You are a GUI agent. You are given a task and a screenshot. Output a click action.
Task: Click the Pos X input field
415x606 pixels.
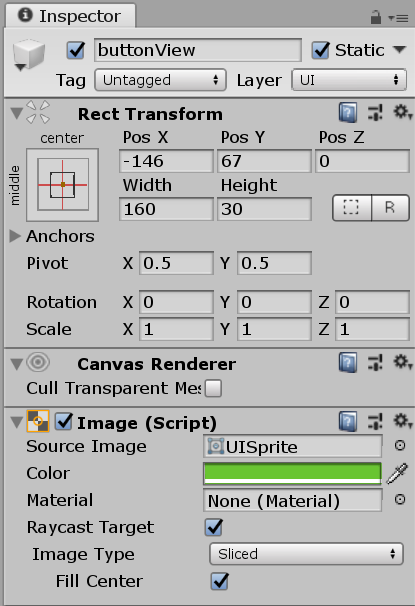[x=166, y=161]
